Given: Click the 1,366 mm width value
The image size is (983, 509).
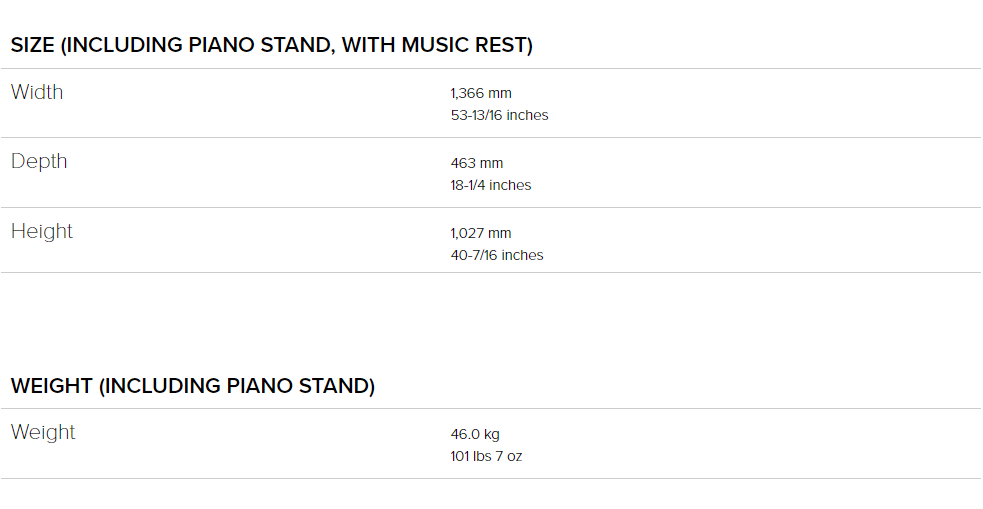Looking at the screenshot, I should click(481, 93).
